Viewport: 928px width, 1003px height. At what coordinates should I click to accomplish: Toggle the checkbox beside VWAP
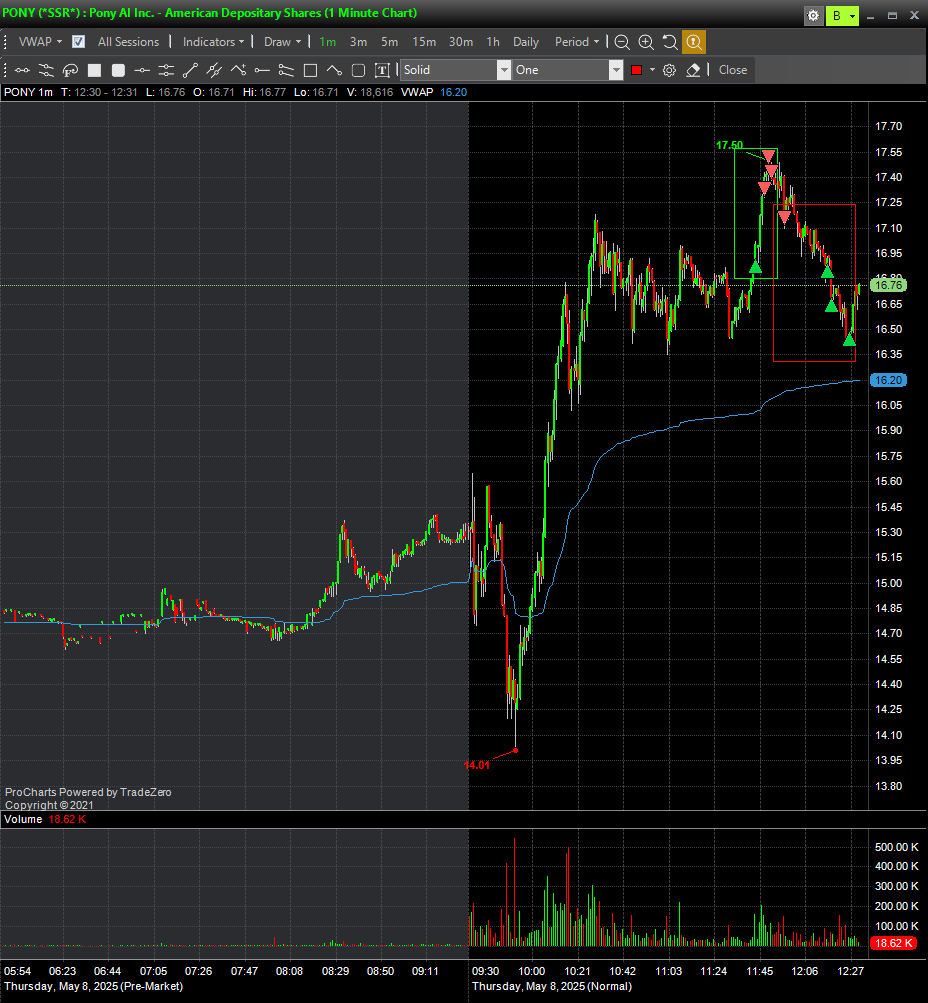(78, 42)
